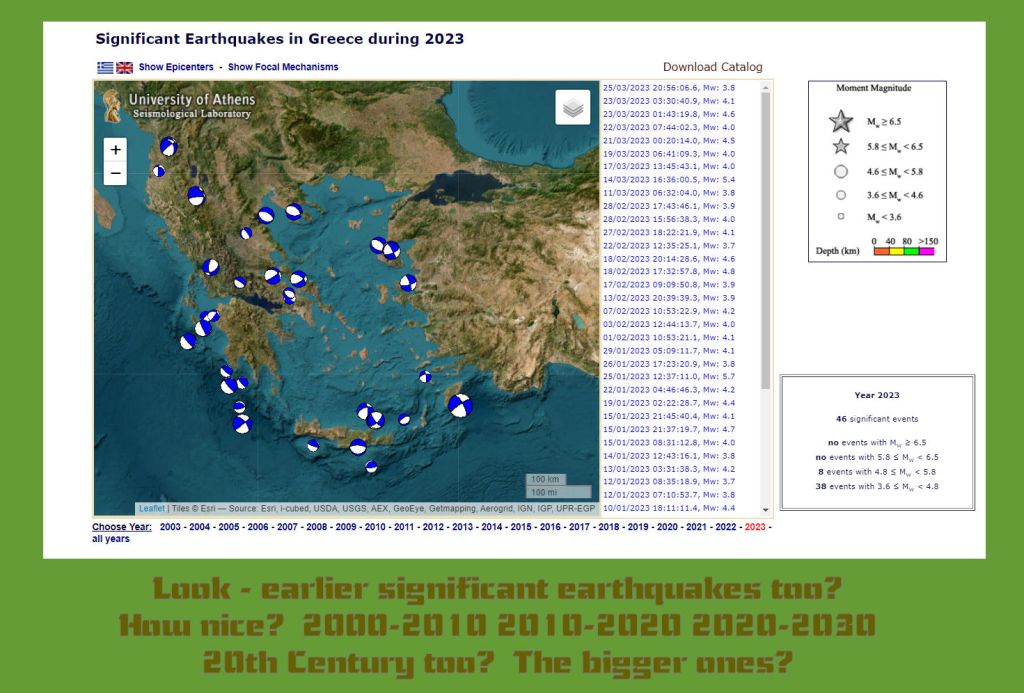Show Focal Mechanisms on the map
This screenshot has width=1024, height=693.
[x=283, y=67]
